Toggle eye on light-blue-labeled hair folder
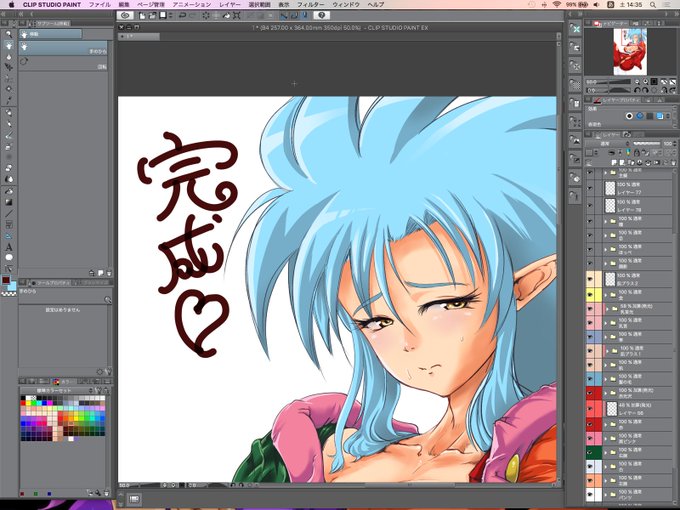This screenshot has width=680, height=510. click(x=589, y=379)
